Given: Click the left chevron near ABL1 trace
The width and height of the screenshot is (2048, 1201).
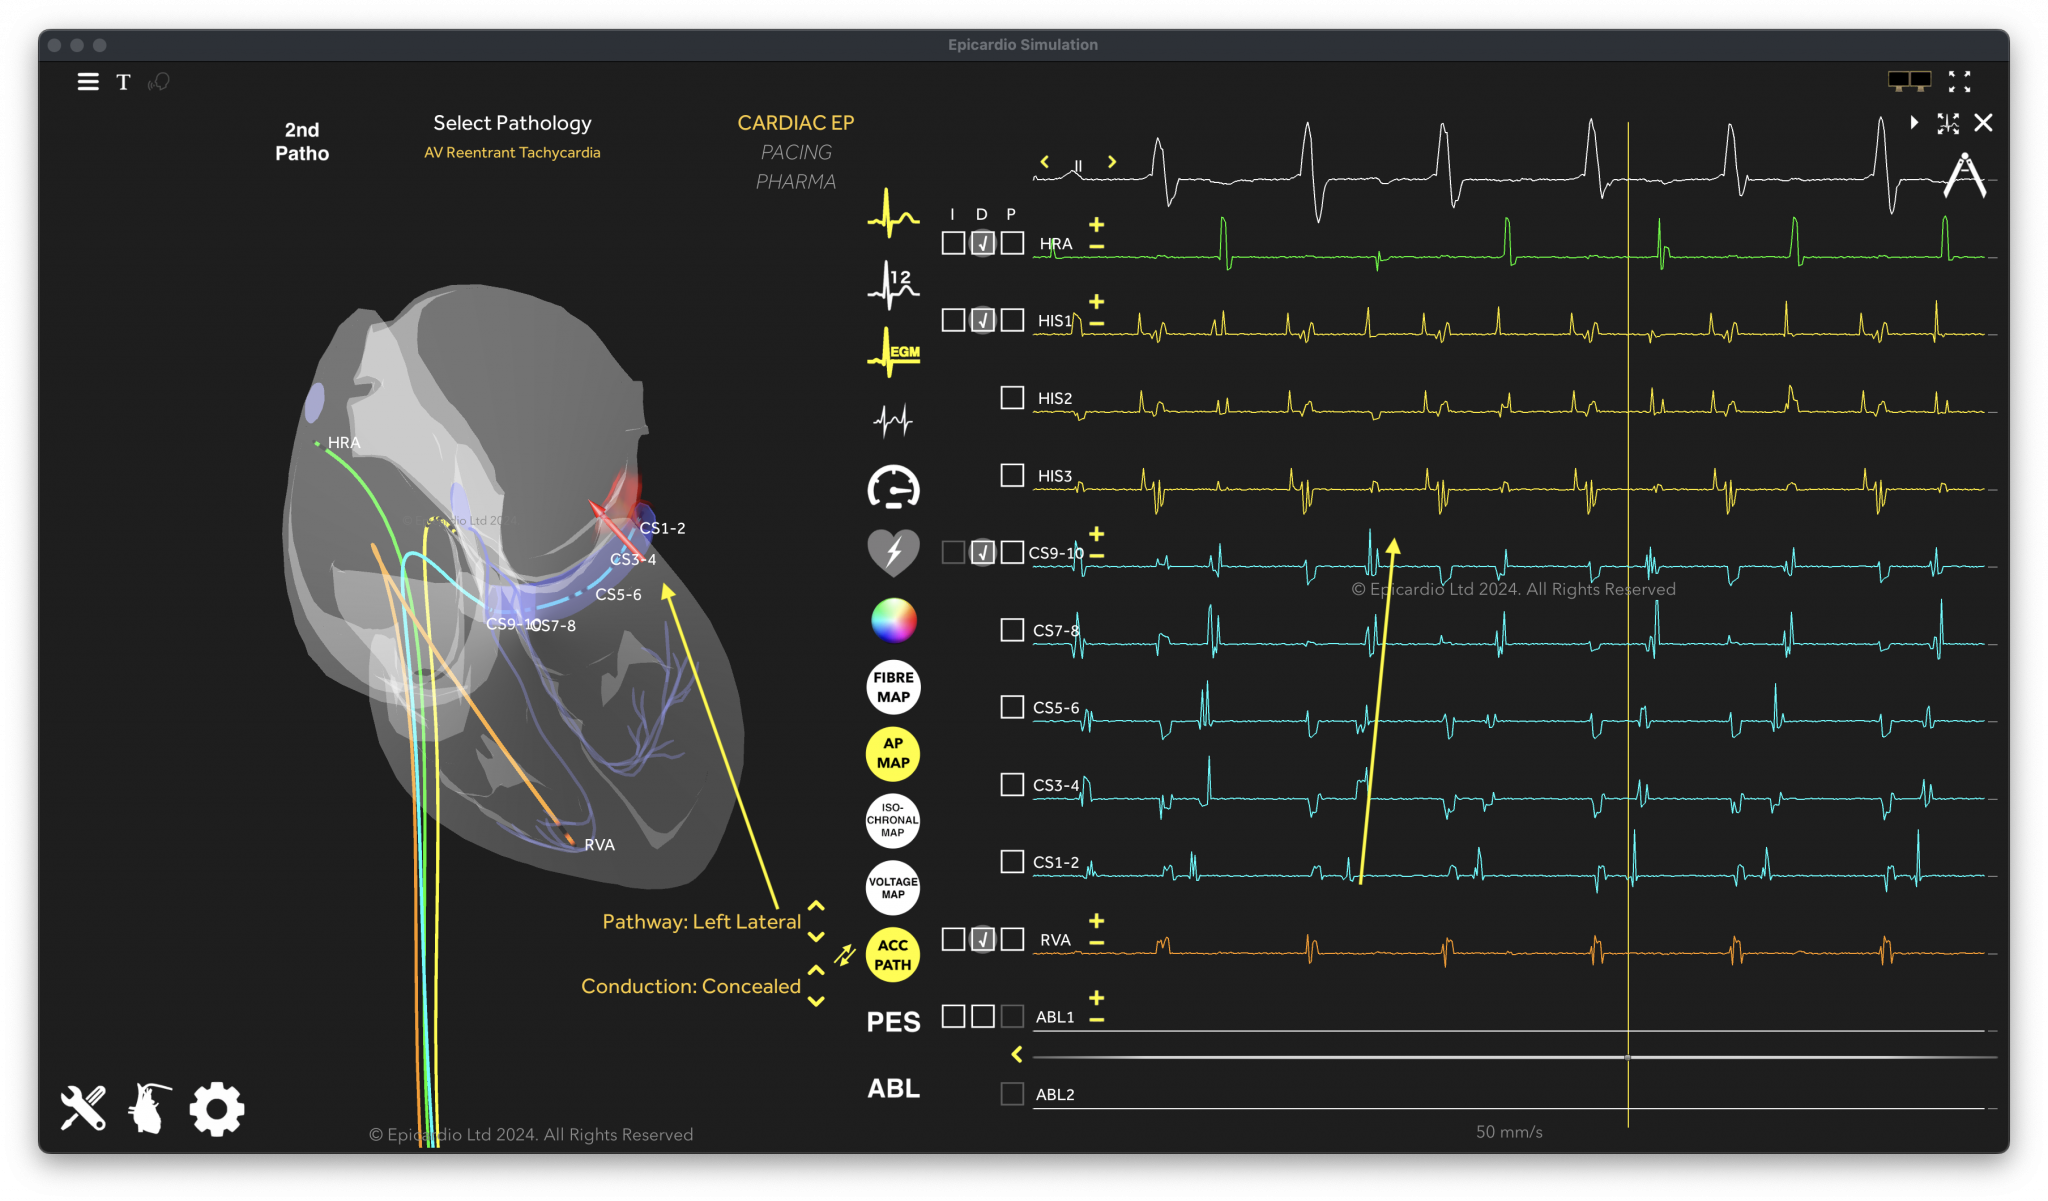Looking at the screenshot, I should tap(1017, 1053).
